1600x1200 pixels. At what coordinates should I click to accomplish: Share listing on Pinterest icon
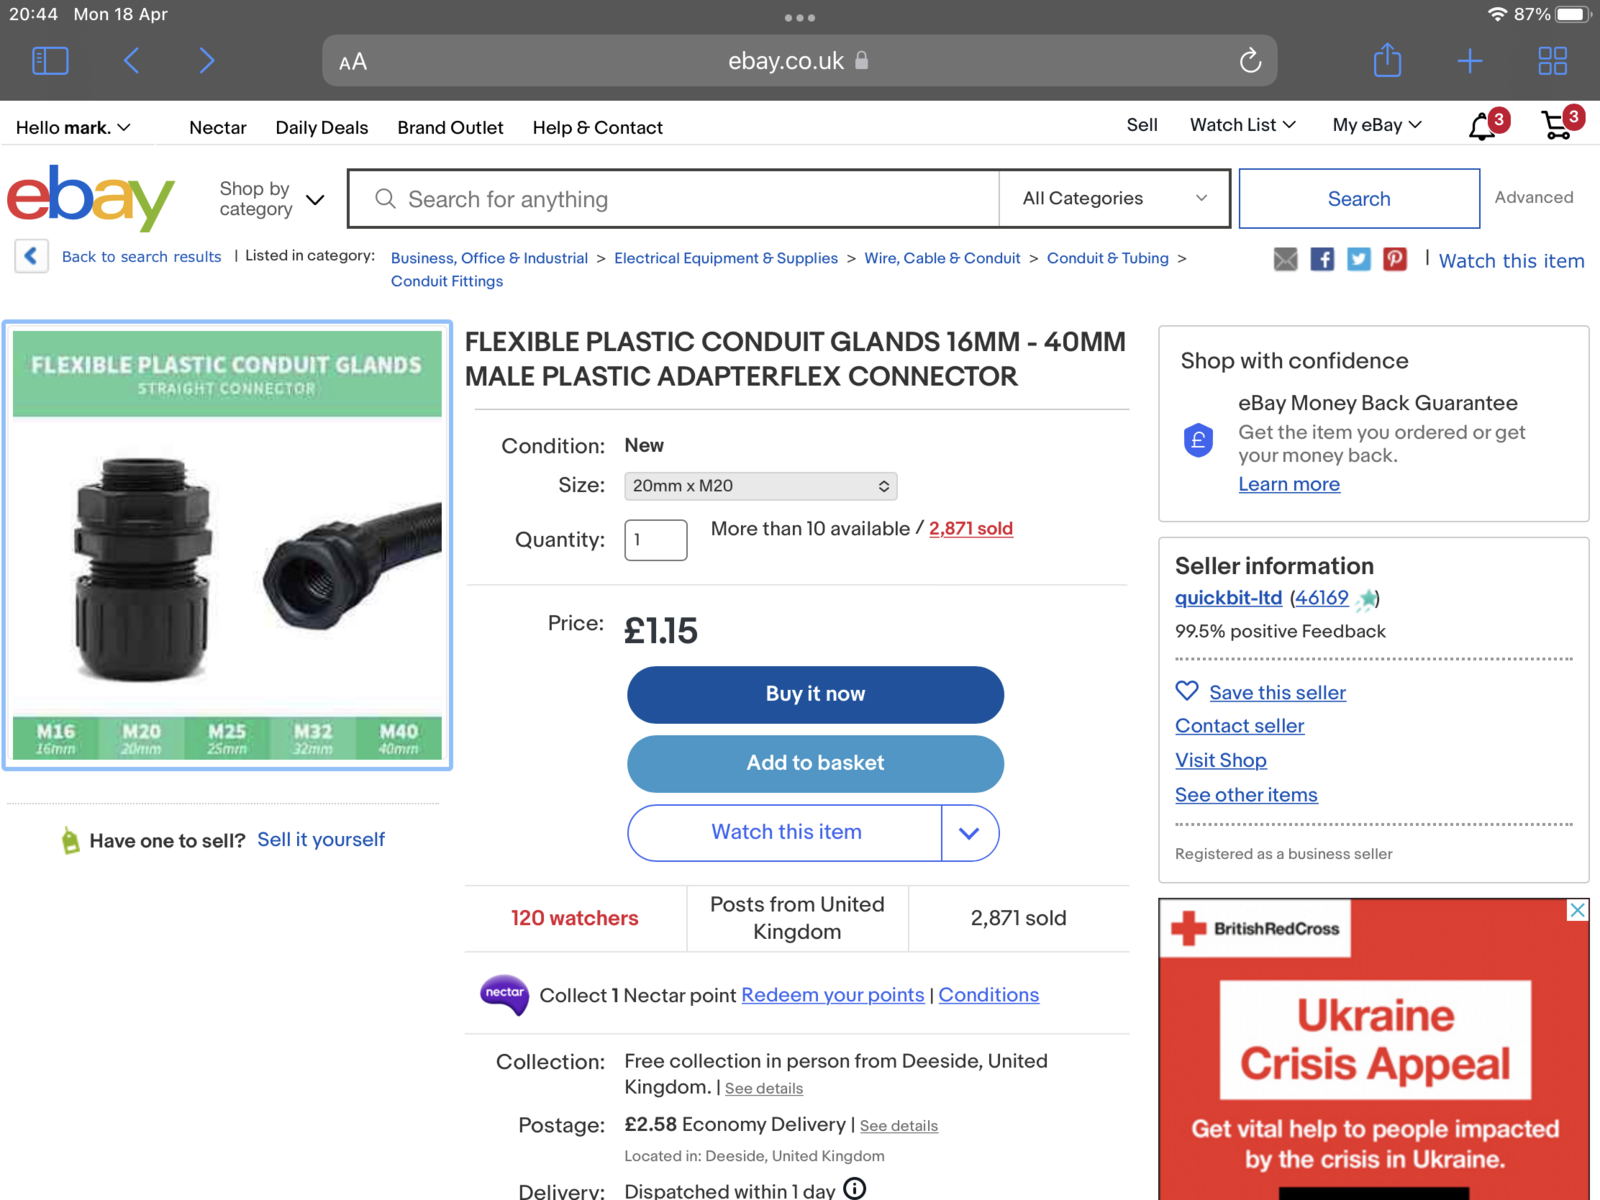1395,260
